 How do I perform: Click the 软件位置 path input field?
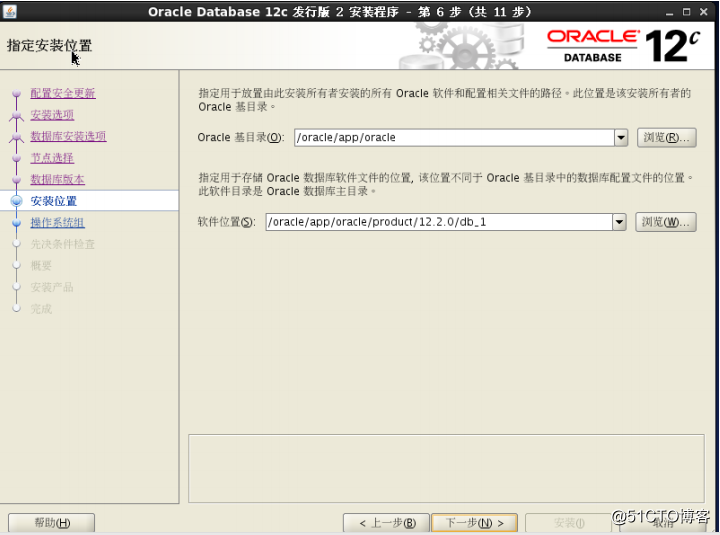pyautogui.click(x=439, y=222)
